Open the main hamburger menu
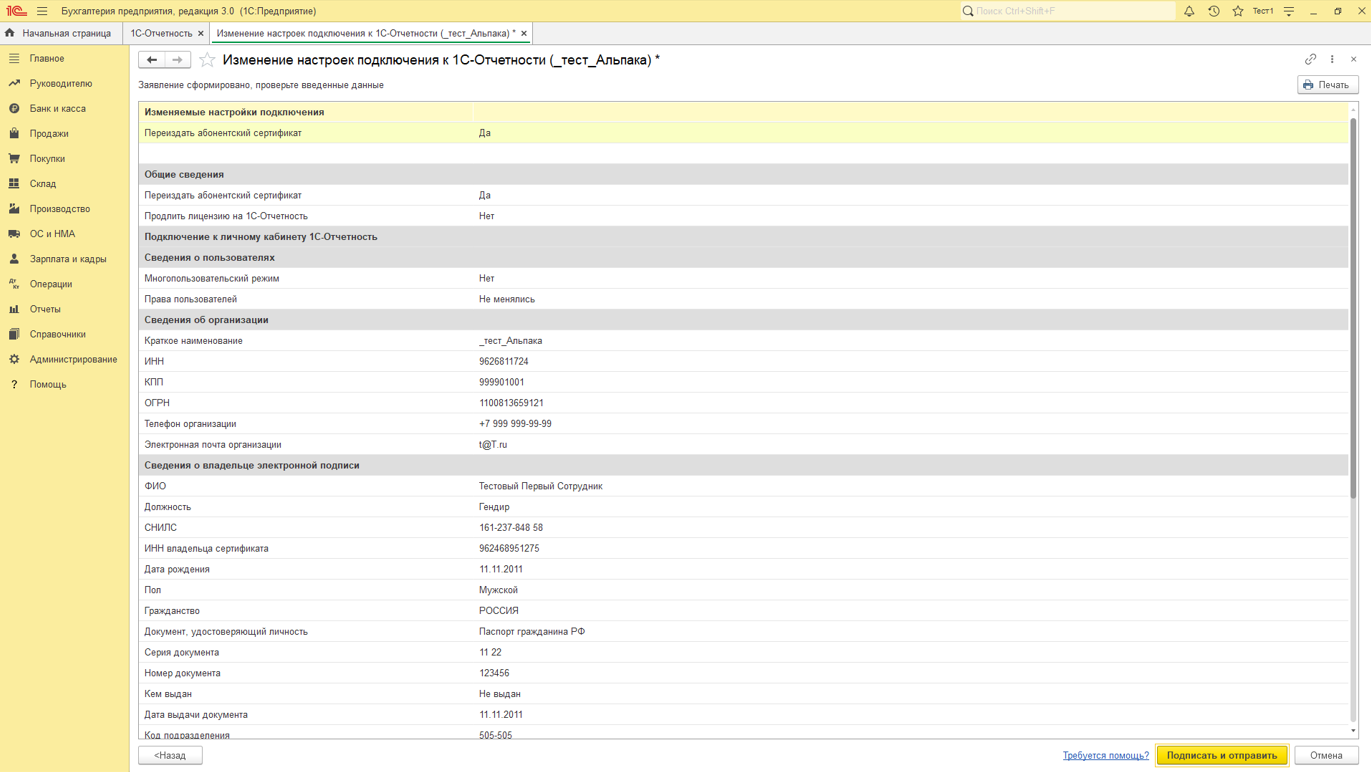 point(42,11)
